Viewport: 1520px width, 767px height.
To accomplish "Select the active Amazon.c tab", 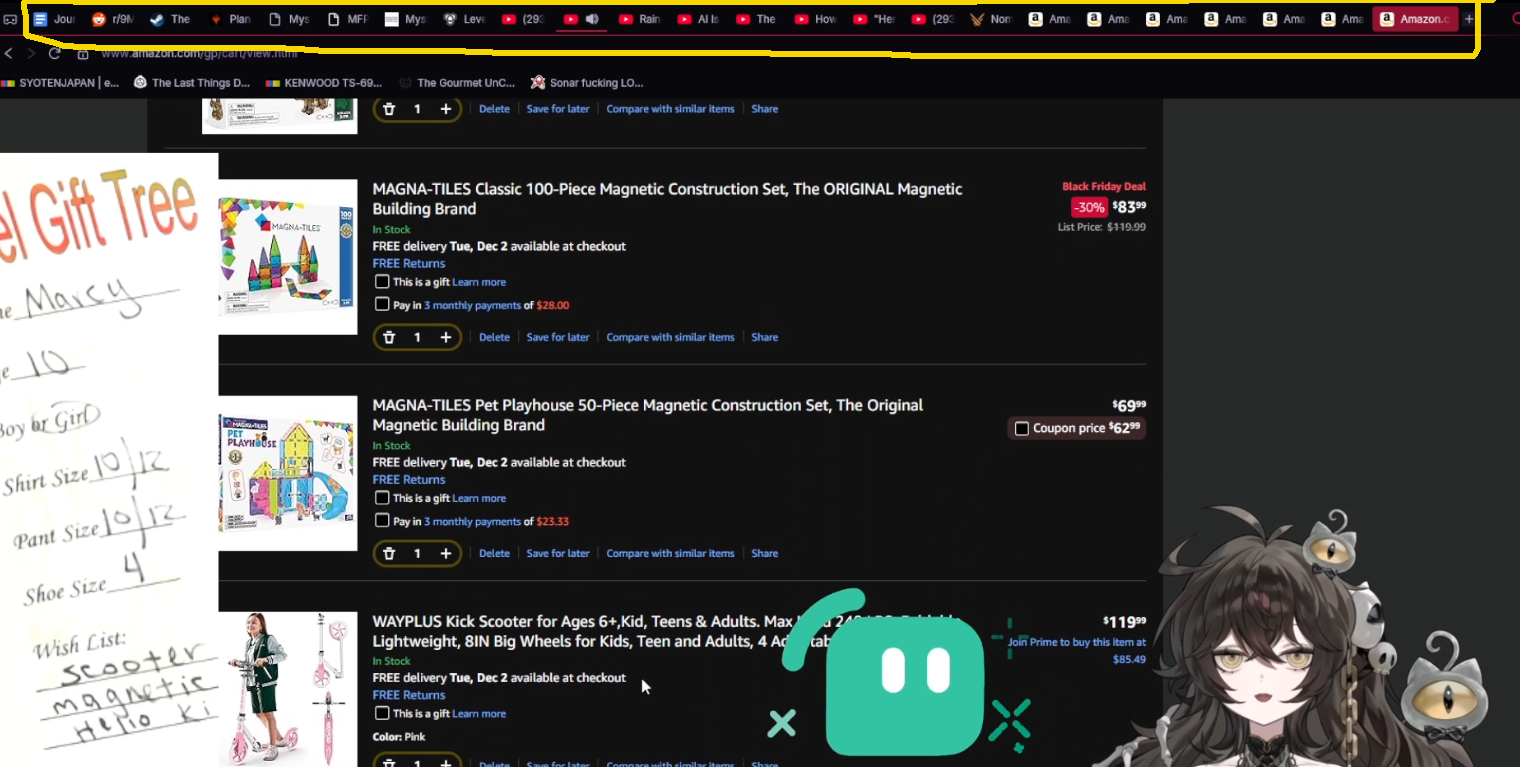I will 1415,19.
